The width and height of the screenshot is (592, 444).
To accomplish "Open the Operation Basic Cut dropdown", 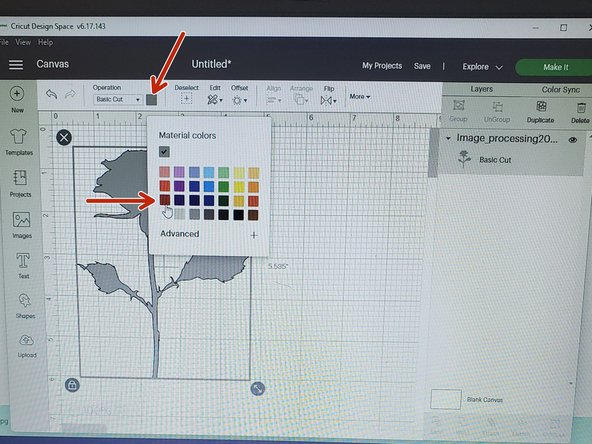I will pos(117,99).
